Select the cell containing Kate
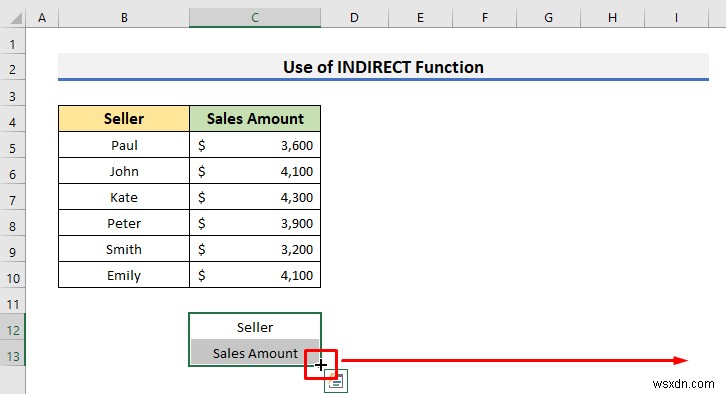 (124, 197)
